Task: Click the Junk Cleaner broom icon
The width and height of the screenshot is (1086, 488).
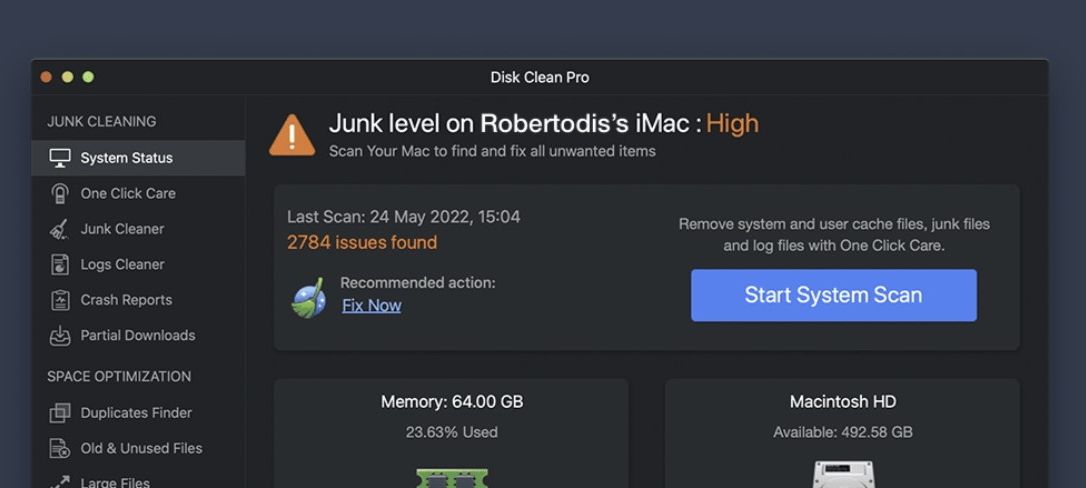Action: pos(60,229)
